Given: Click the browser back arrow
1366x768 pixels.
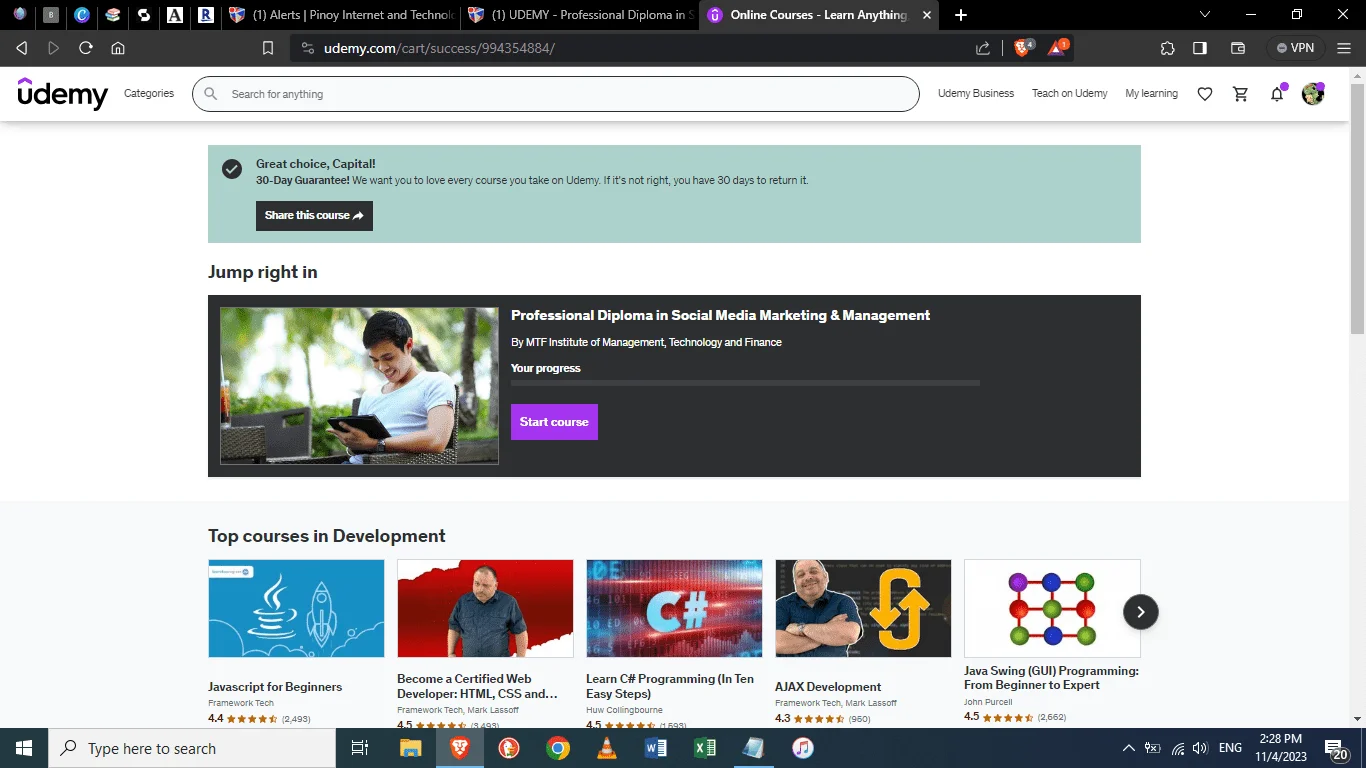Looking at the screenshot, I should (x=22, y=48).
